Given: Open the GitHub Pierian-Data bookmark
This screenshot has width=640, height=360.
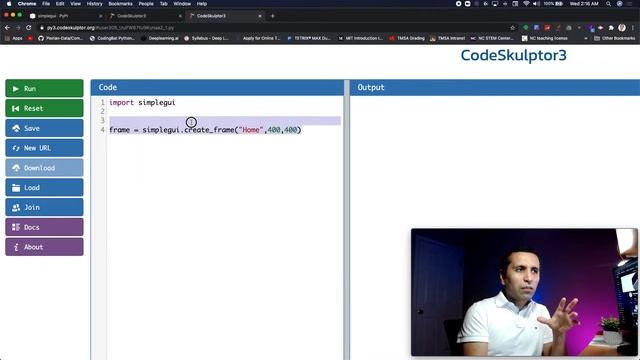Looking at the screenshot, I should tap(60, 38).
